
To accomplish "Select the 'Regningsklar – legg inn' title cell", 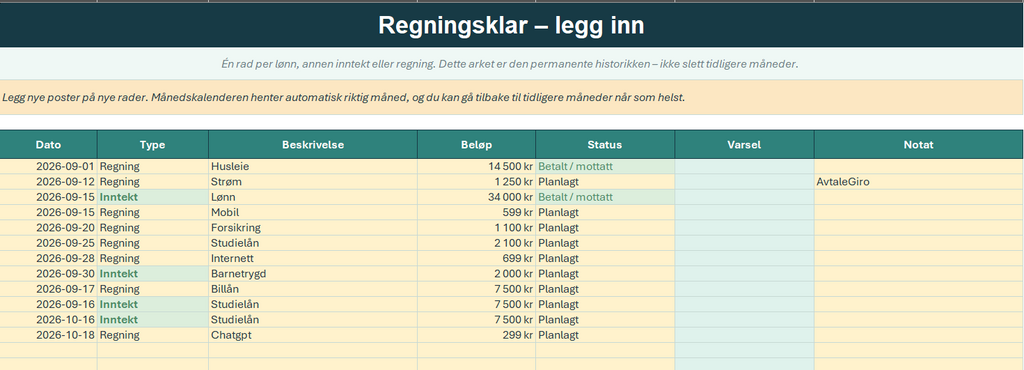I will click(x=511, y=25).
